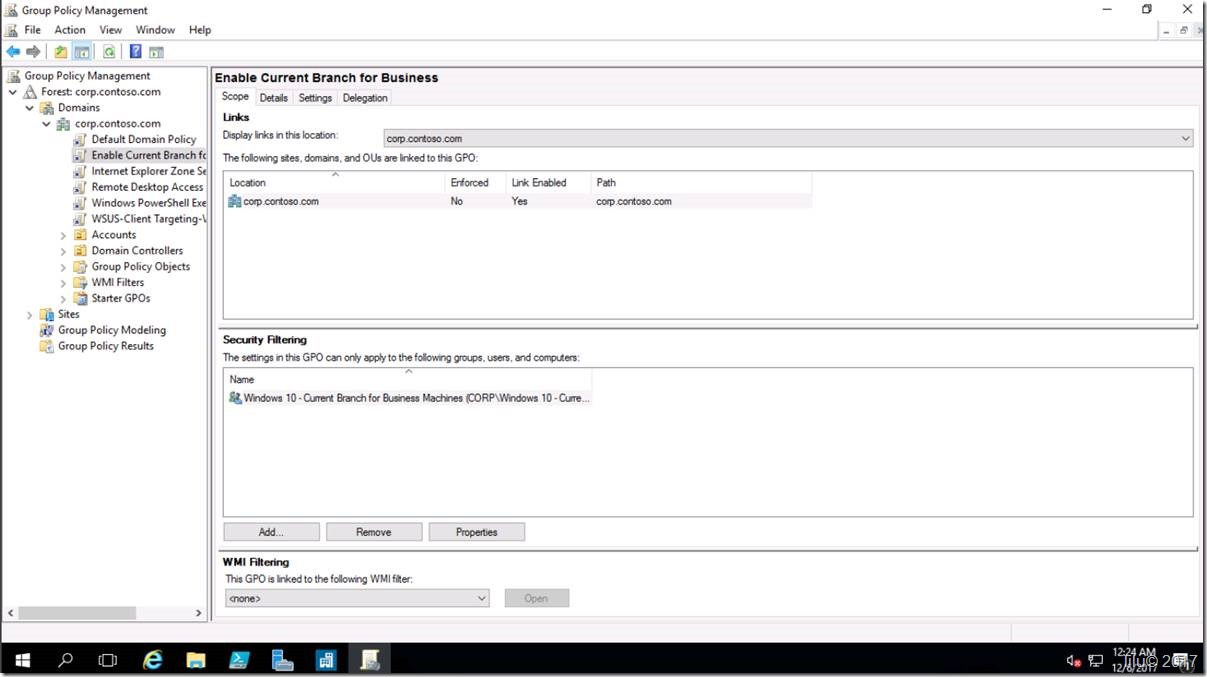Switch to the Delegation tab
Viewport: 1207px width, 677px height.
[x=365, y=98]
